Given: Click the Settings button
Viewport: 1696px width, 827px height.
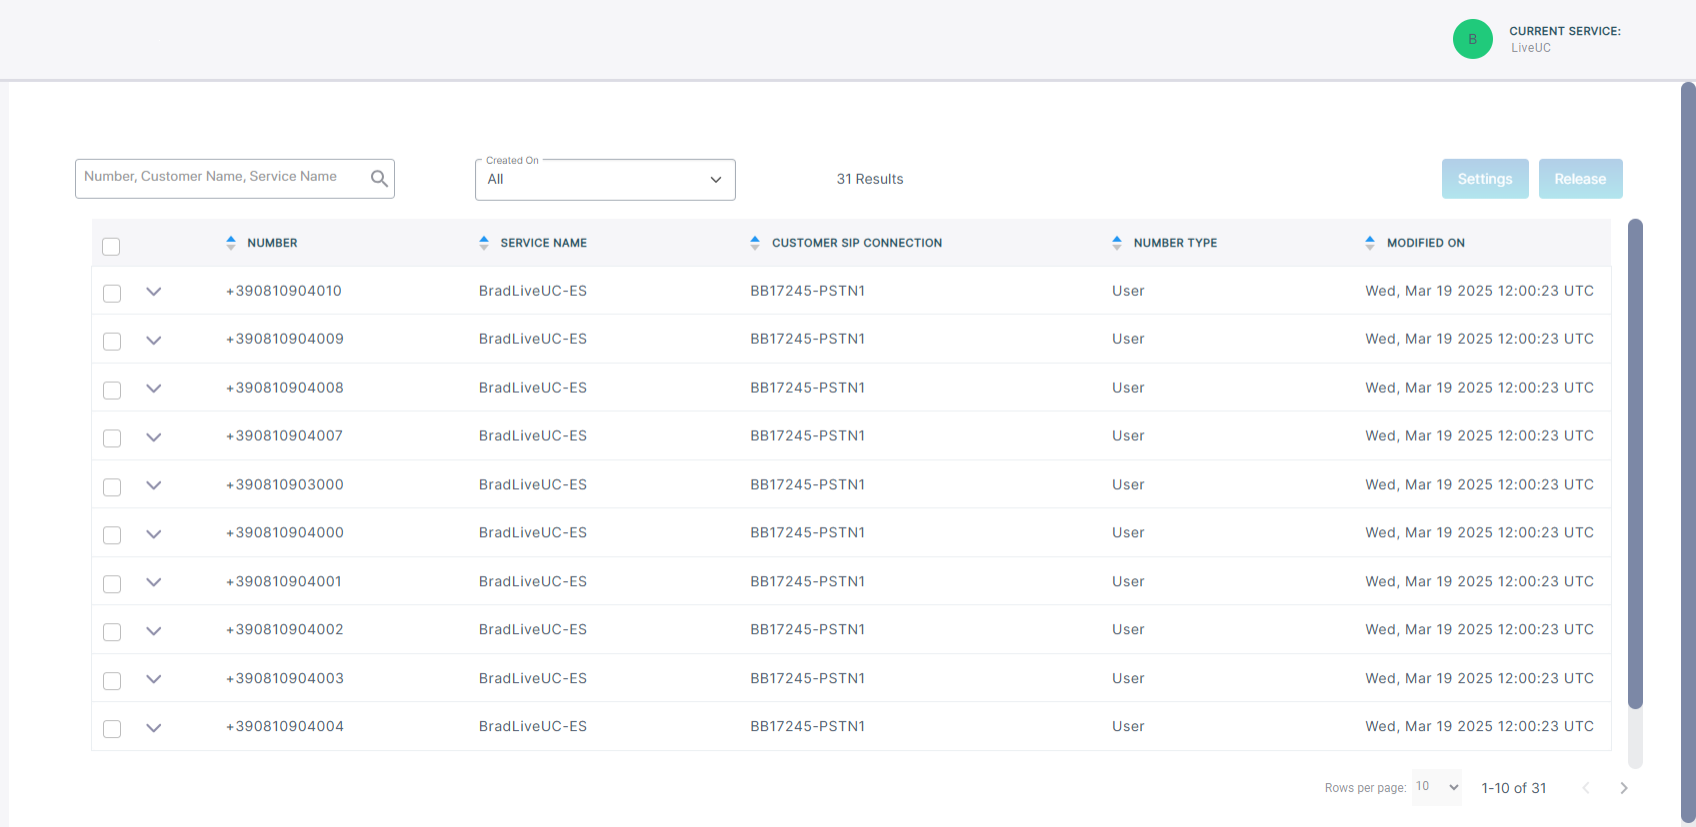Looking at the screenshot, I should tap(1485, 179).
